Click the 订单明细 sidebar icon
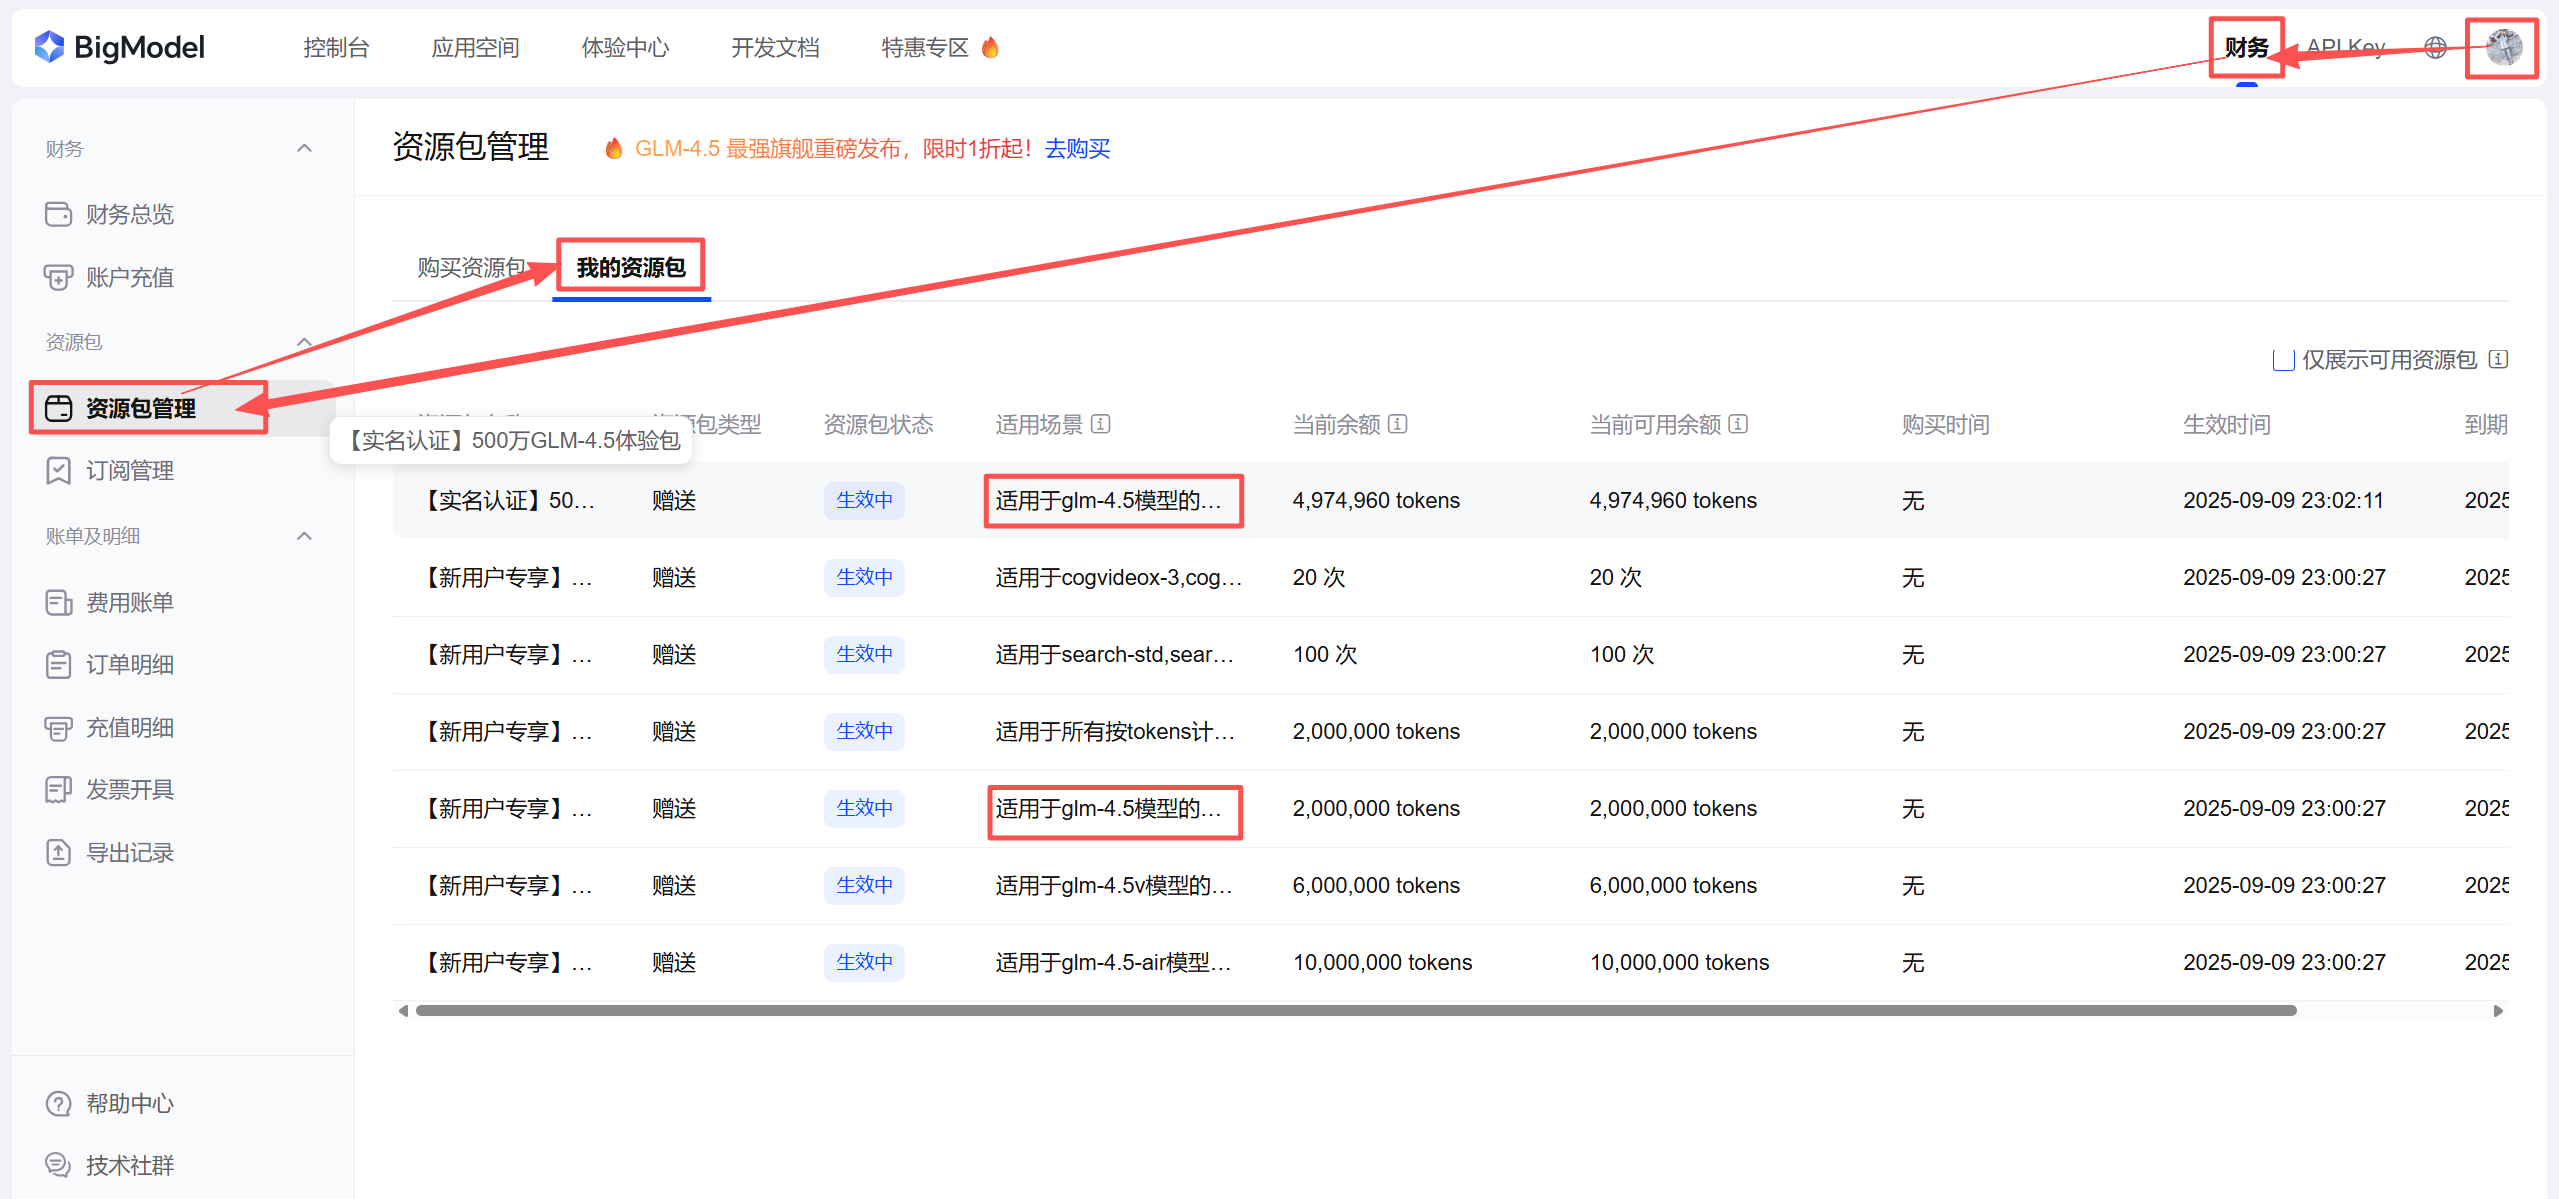The height and width of the screenshot is (1199, 2559). pyautogui.click(x=59, y=664)
